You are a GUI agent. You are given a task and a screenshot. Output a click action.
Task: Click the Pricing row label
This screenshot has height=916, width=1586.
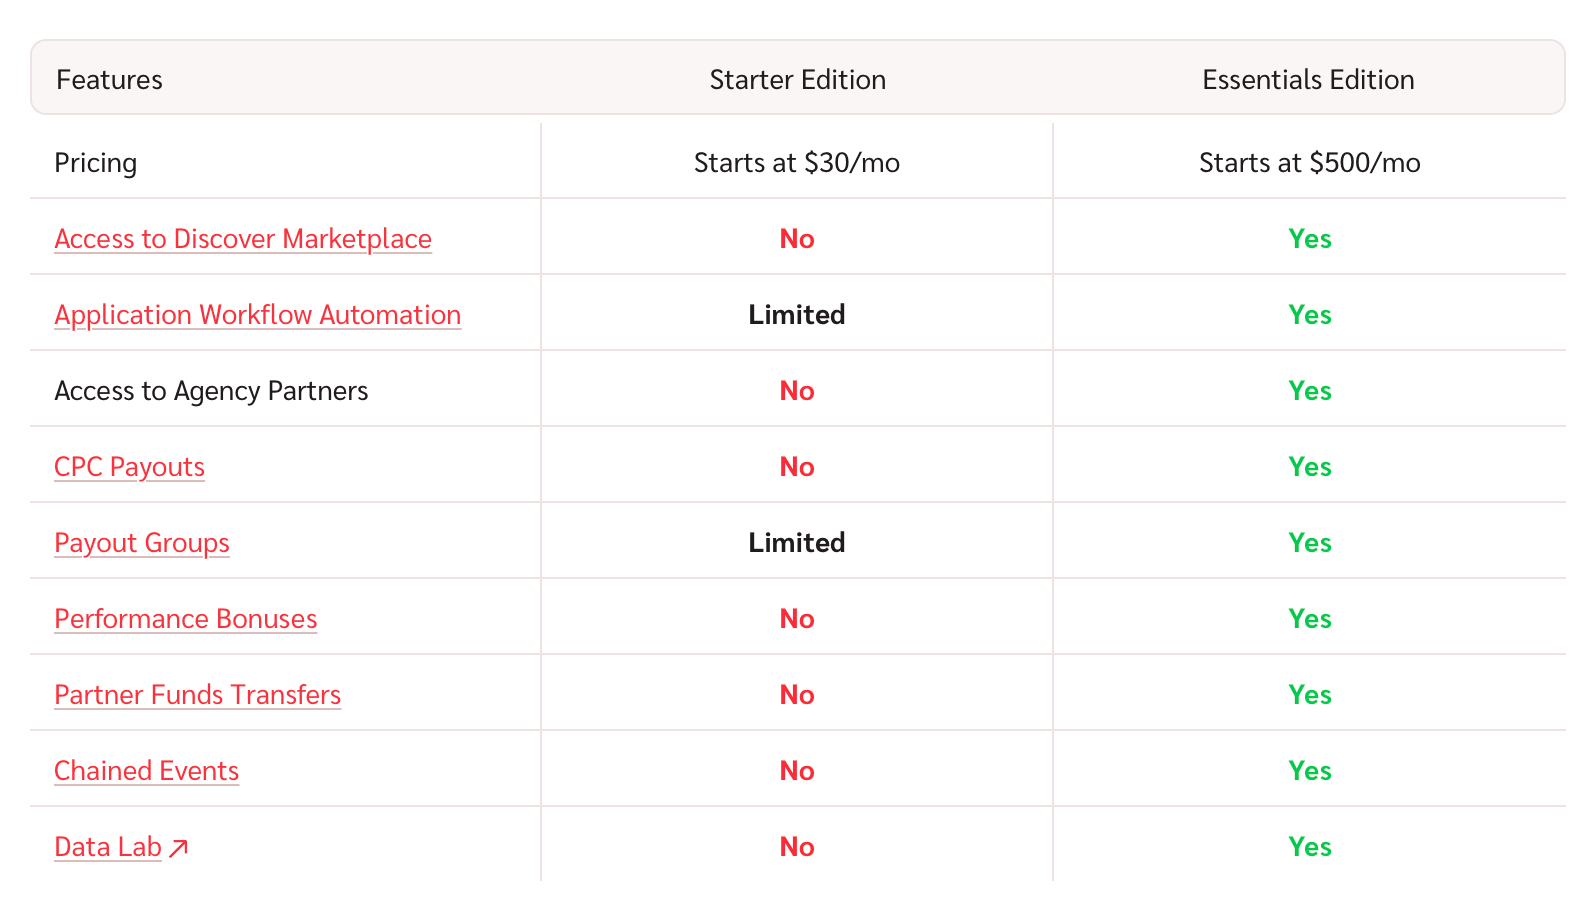[x=96, y=163]
